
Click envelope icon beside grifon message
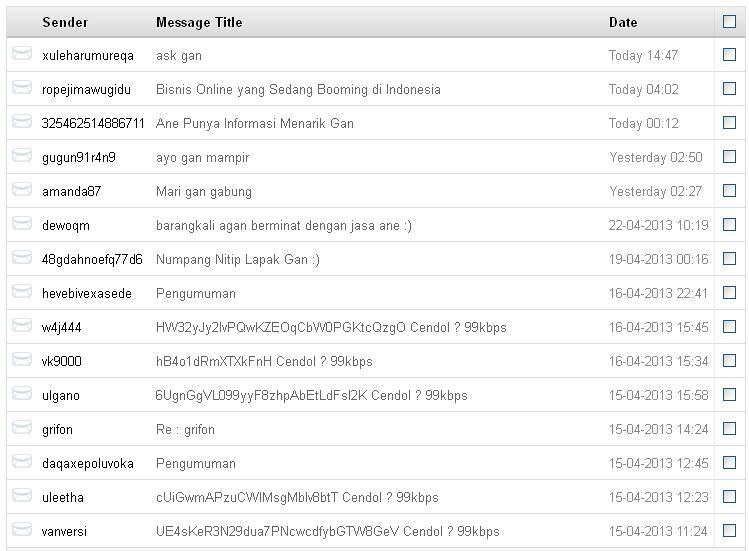pyautogui.click(x=21, y=428)
